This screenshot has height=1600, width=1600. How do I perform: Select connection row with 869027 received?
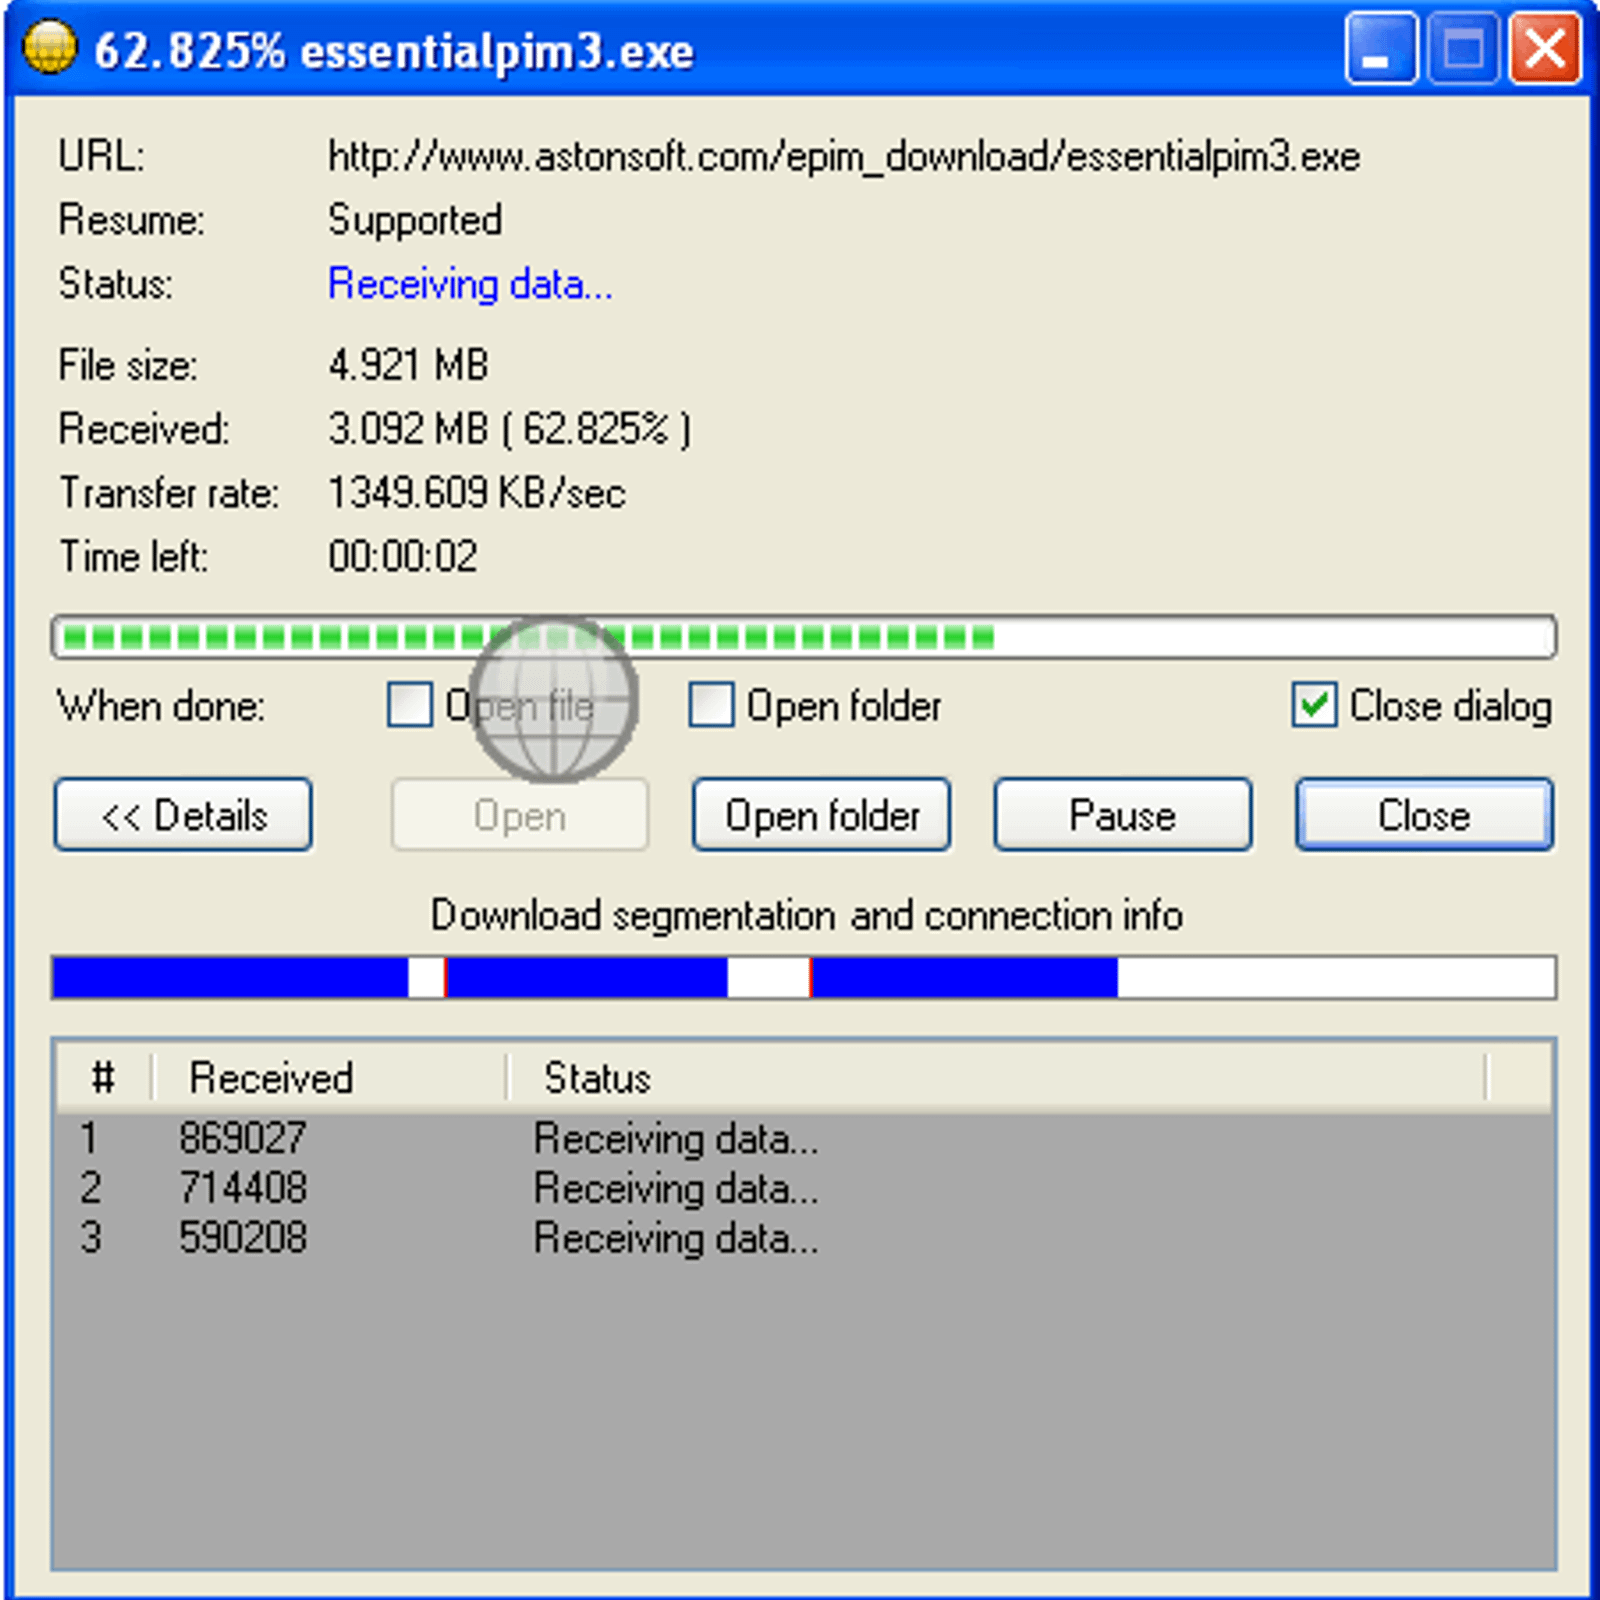pos(804,1138)
